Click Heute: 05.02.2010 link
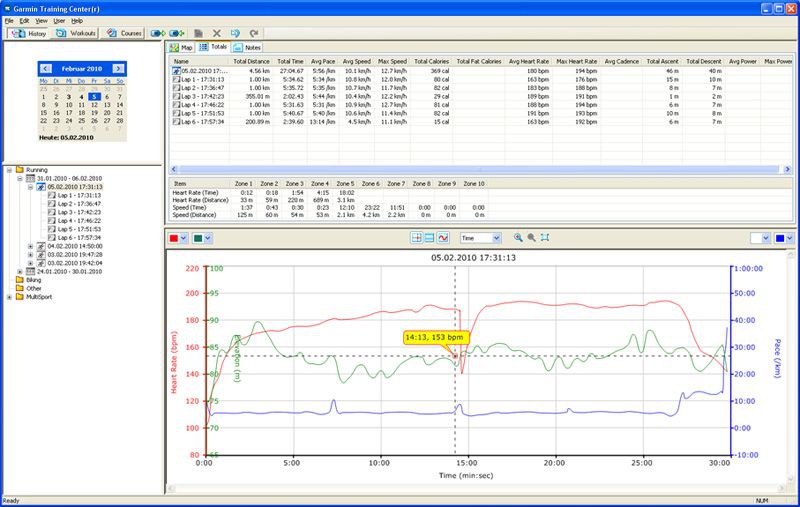 [66, 138]
